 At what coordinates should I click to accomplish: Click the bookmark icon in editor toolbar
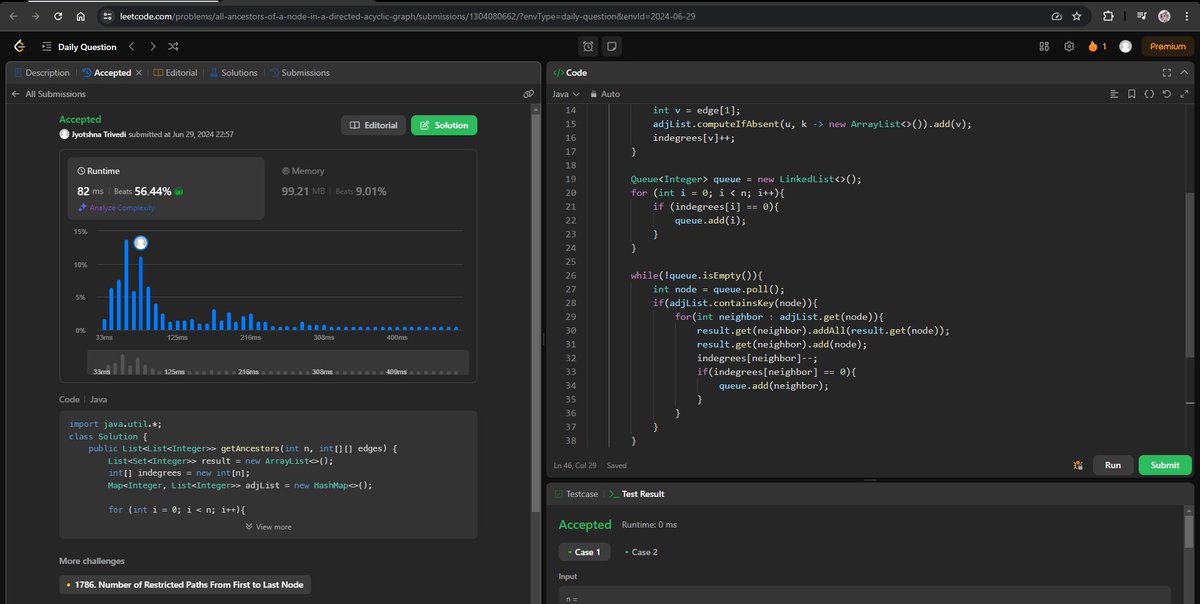(x=1131, y=94)
